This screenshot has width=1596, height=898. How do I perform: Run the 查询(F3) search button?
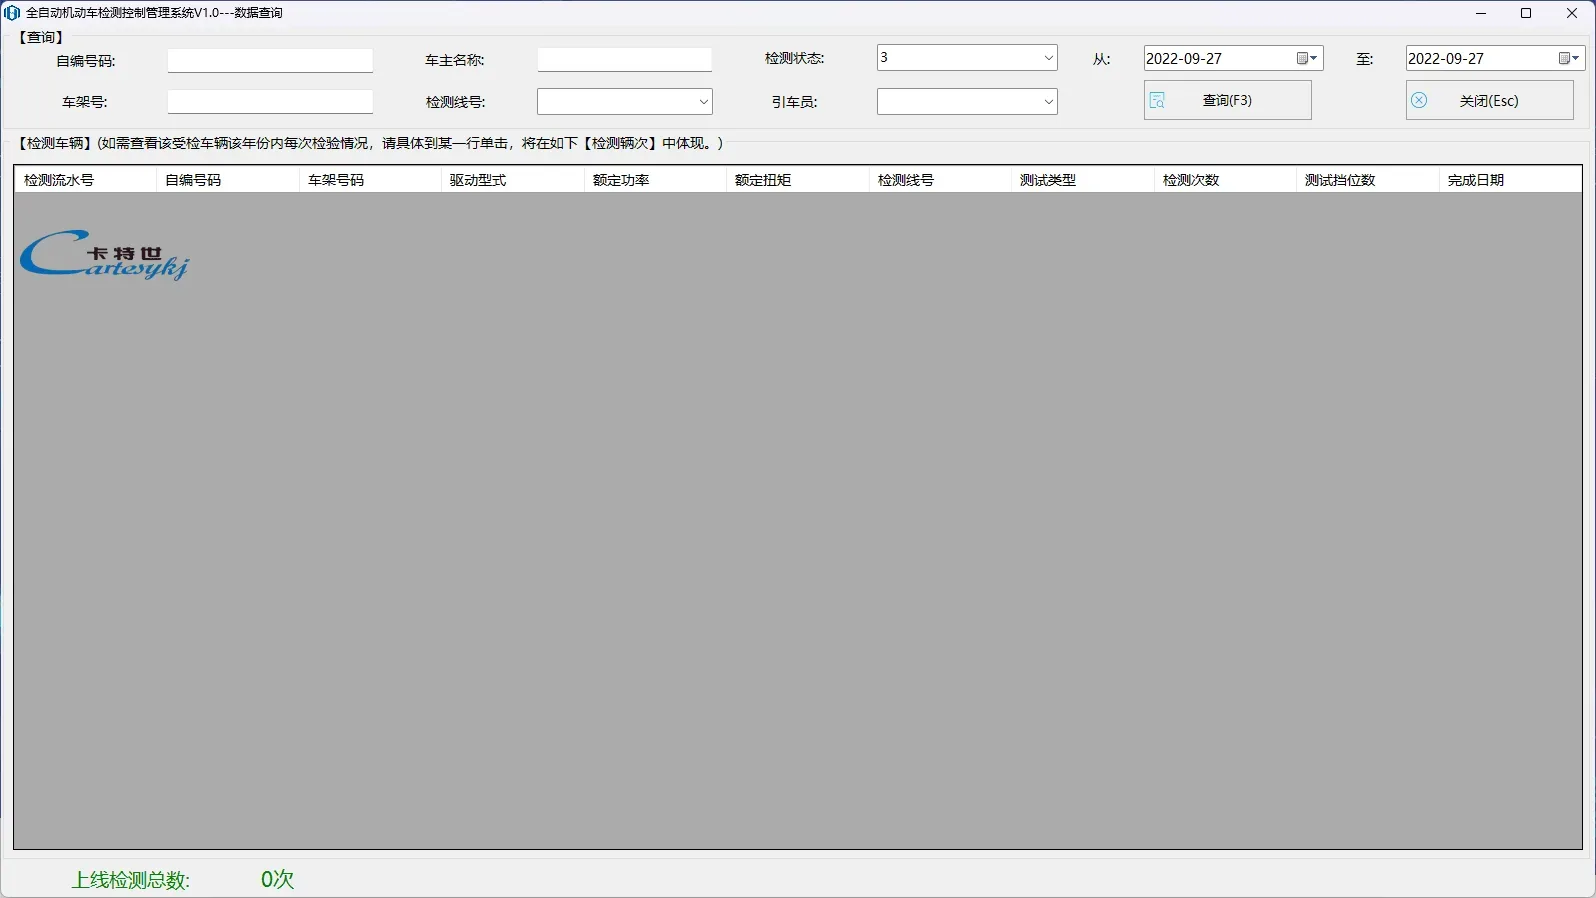1227,100
